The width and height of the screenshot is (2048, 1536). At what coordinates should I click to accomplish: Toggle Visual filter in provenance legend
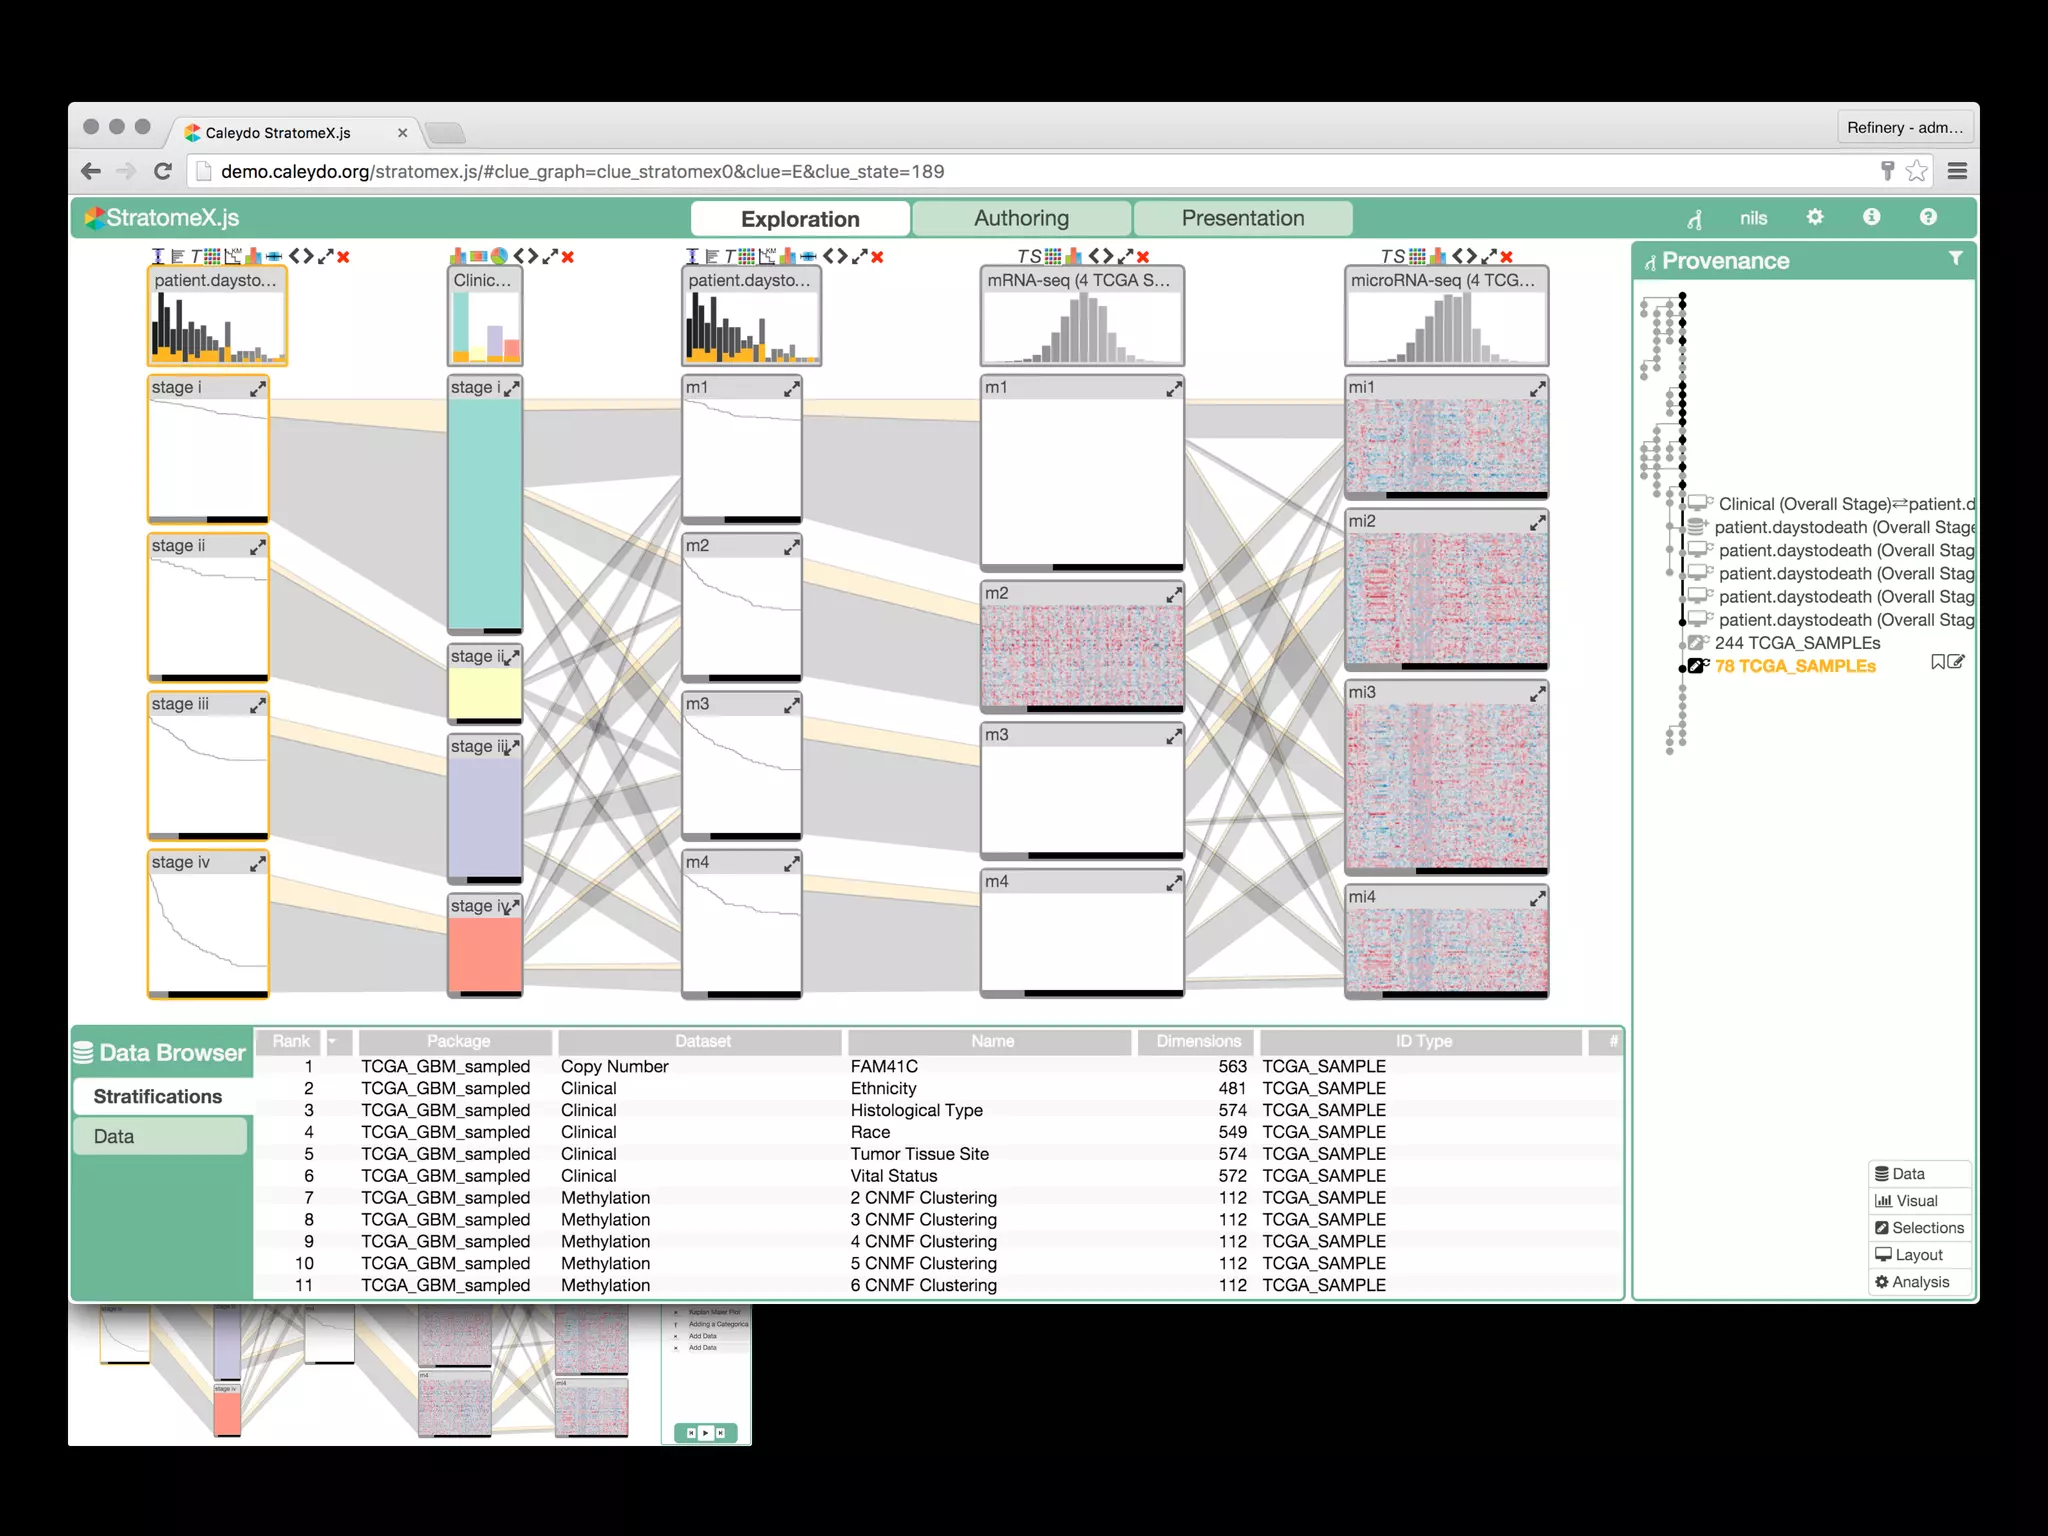(x=1919, y=1201)
